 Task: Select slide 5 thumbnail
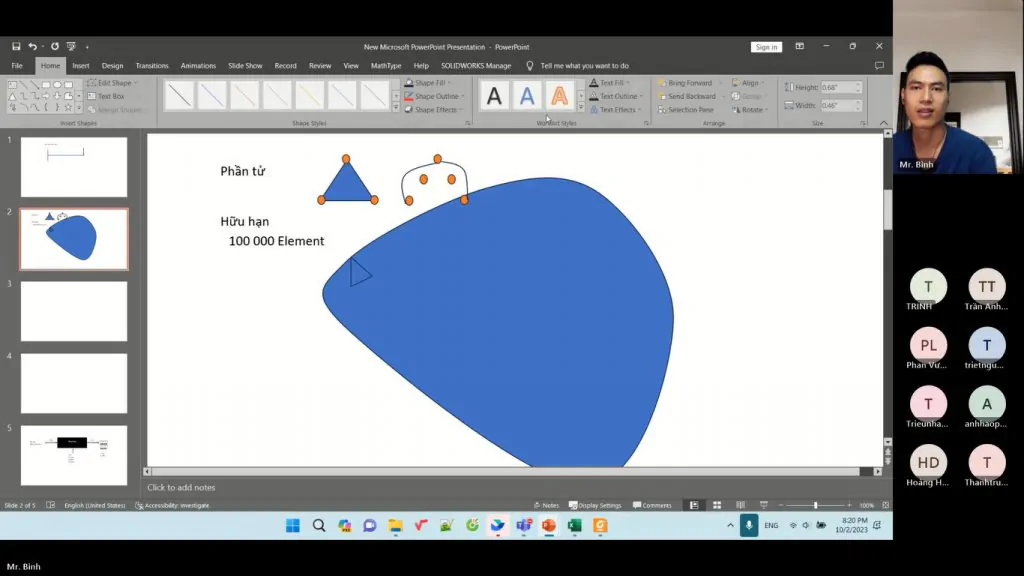[74, 455]
